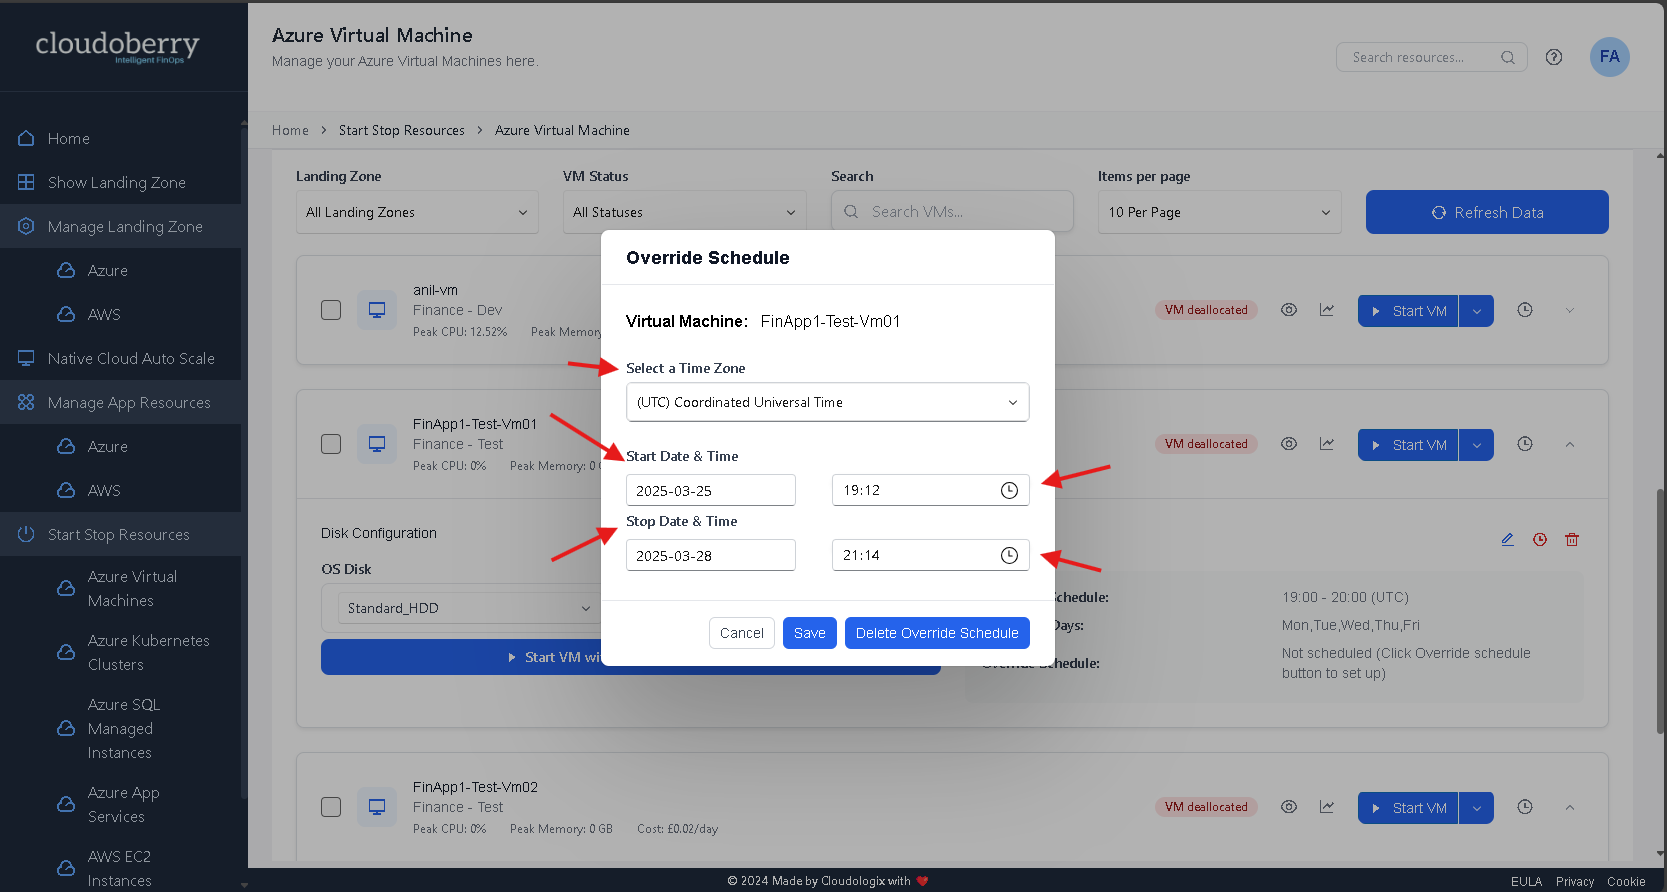Click the cloudoberry logo
The height and width of the screenshot is (892, 1667).
pos(117,46)
